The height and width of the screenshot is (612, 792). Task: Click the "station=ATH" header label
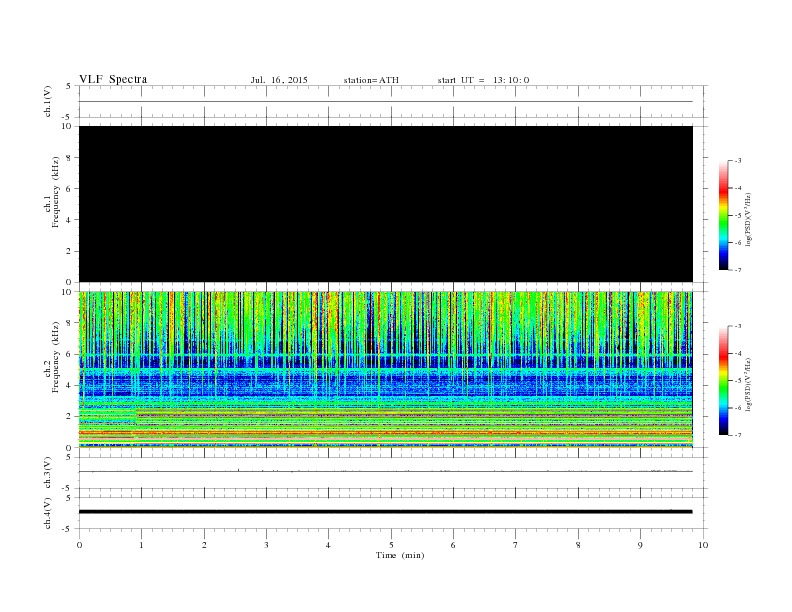tap(371, 80)
